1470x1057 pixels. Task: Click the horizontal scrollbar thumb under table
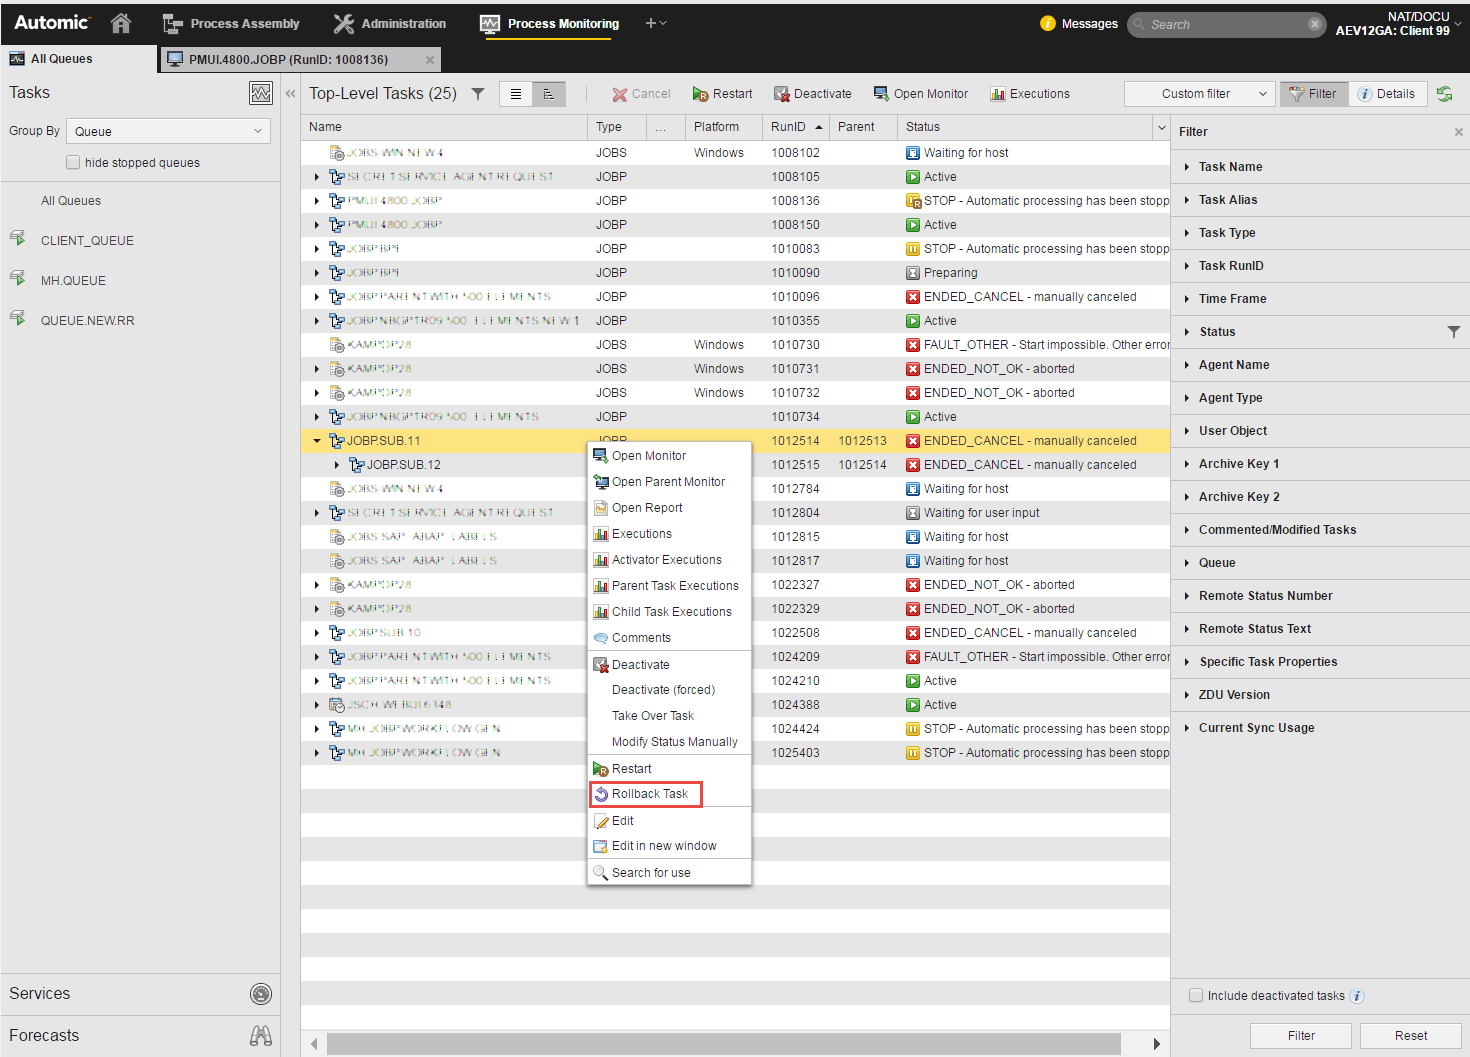(x=724, y=1044)
